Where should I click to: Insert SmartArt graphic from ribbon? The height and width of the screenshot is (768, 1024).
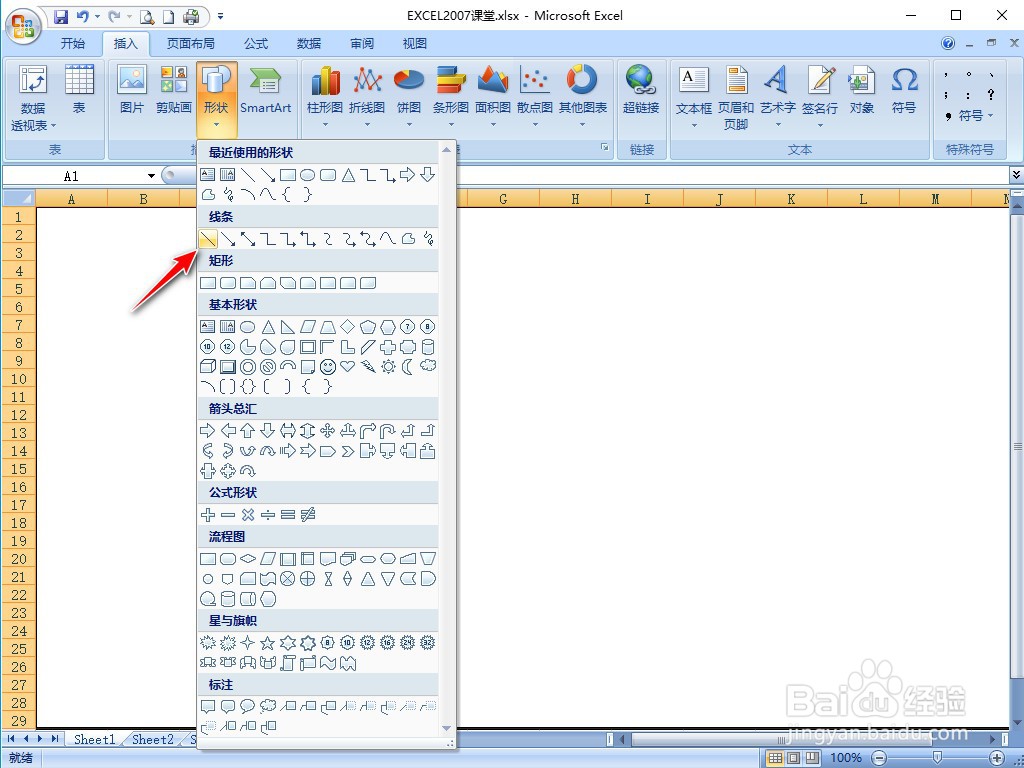265,91
